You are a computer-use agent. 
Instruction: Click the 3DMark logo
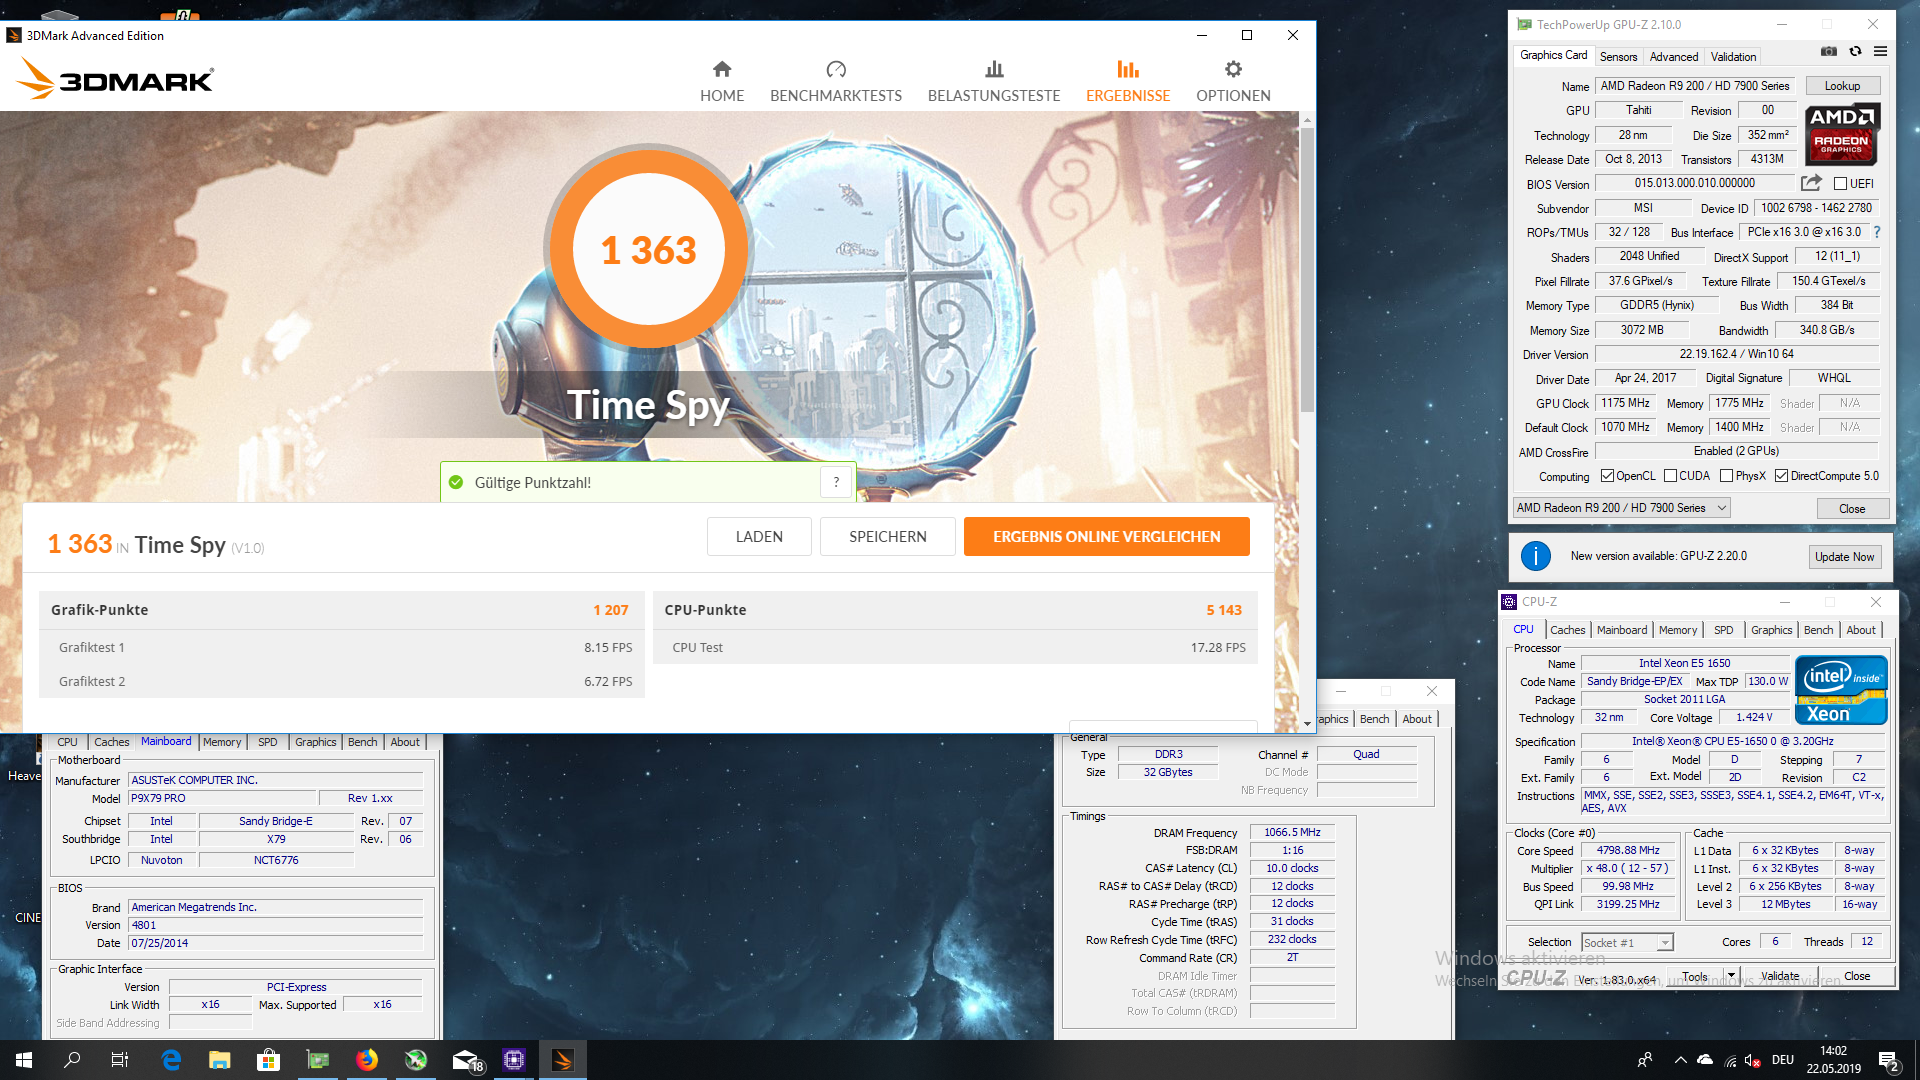click(116, 79)
